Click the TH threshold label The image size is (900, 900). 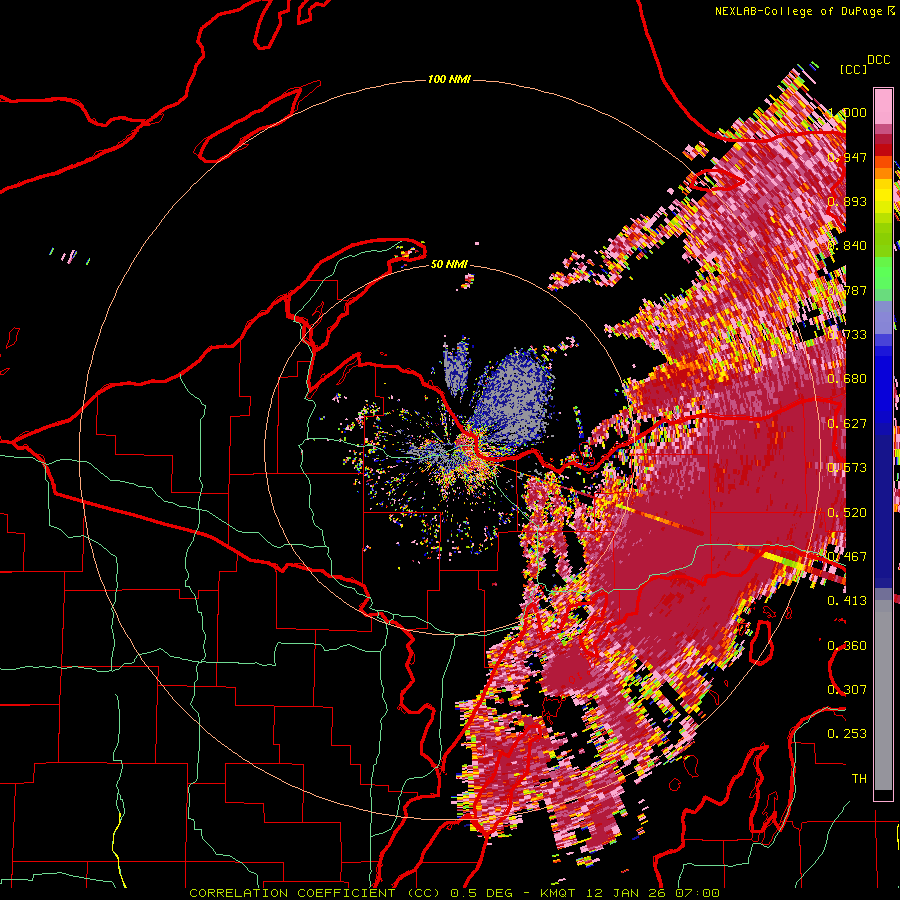(x=859, y=778)
